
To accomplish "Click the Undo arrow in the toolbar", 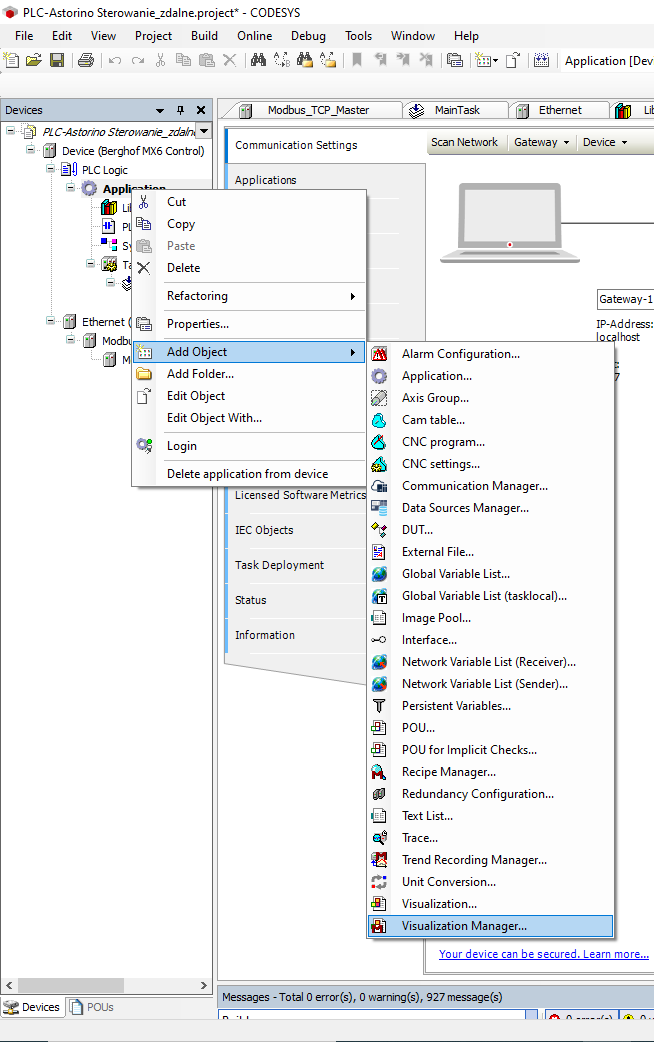I will pos(115,60).
